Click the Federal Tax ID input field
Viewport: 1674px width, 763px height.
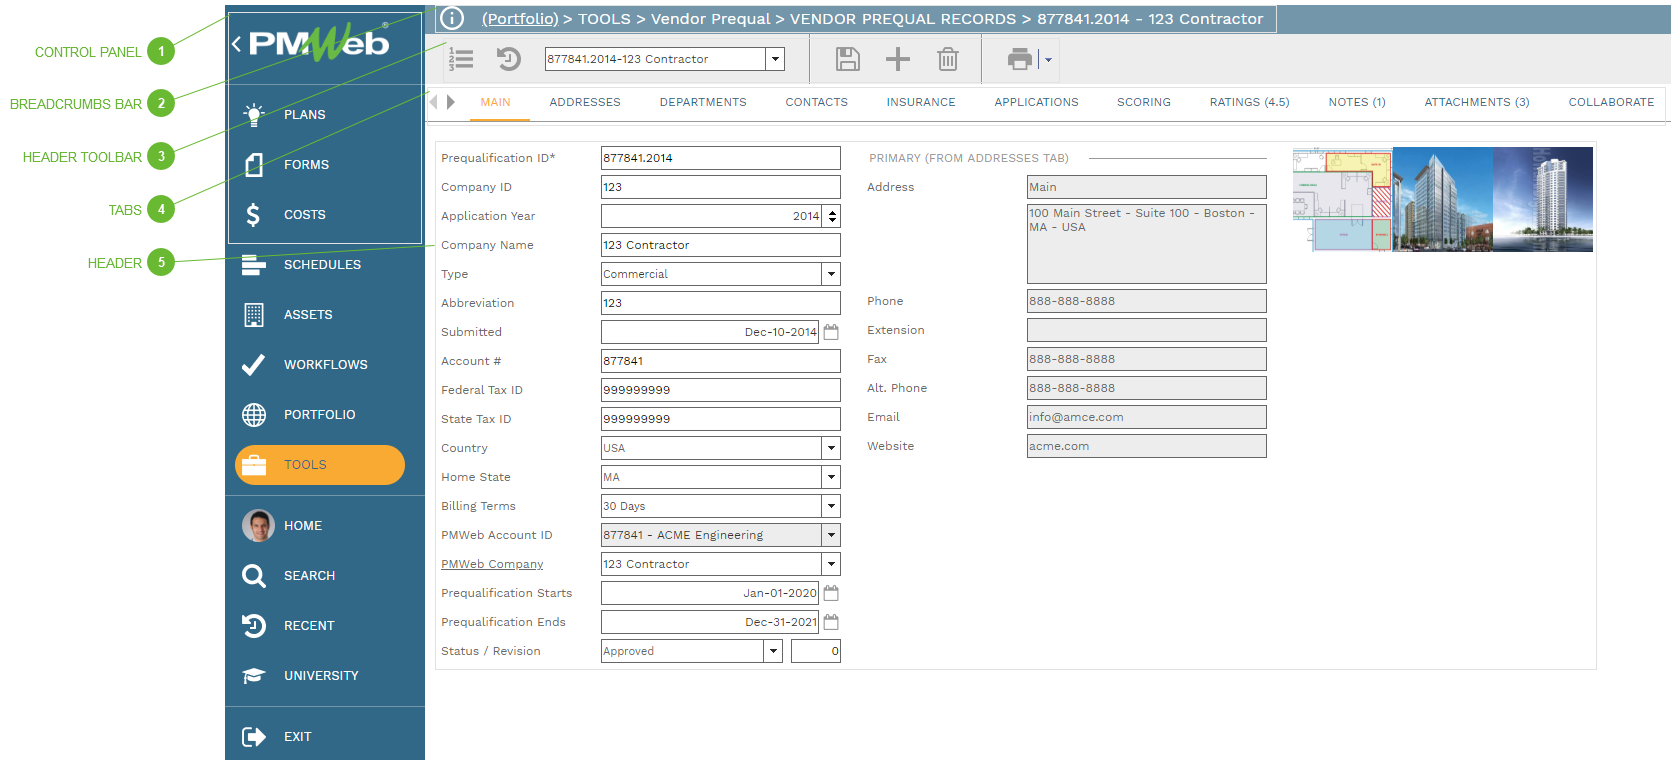[720, 390]
